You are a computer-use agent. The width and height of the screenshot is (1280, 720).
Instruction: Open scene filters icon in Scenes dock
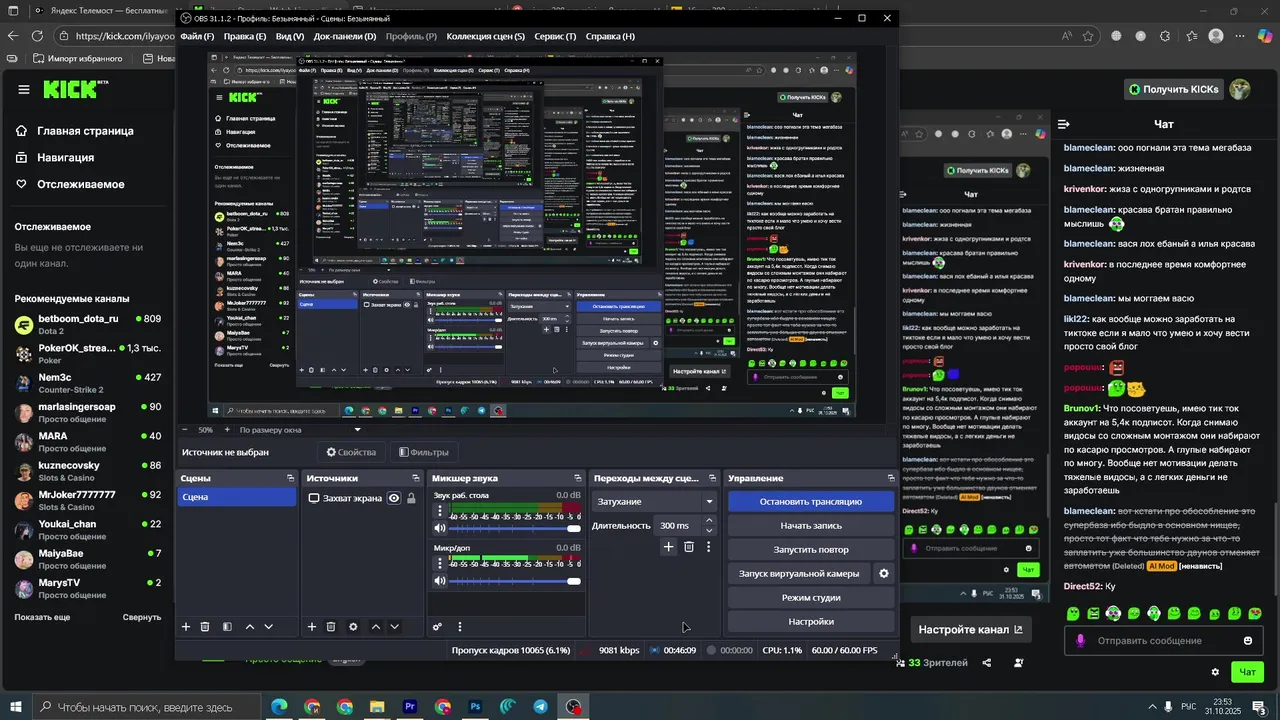click(227, 627)
